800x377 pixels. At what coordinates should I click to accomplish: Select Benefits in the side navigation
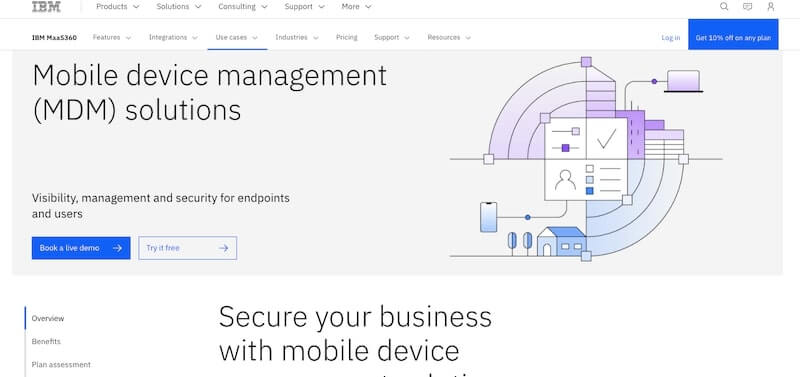pyautogui.click(x=46, y=341)
